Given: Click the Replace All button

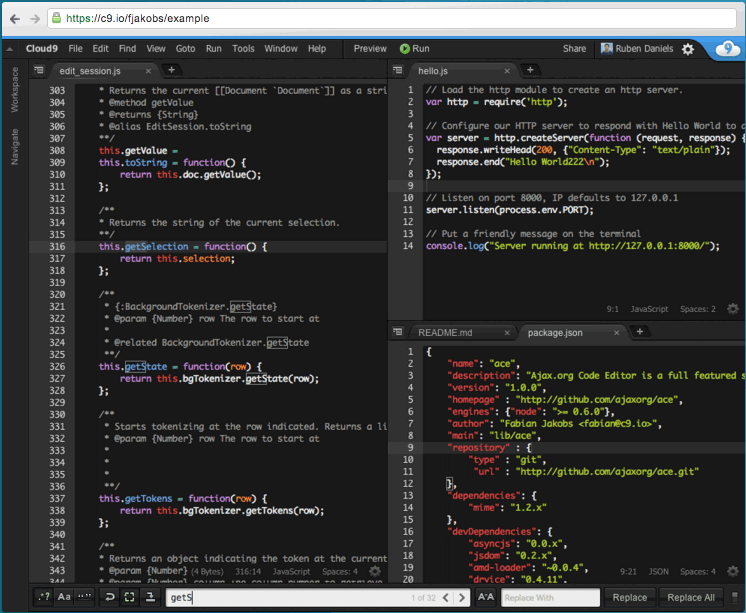Looking at the screenshot, I should point(691,597).
